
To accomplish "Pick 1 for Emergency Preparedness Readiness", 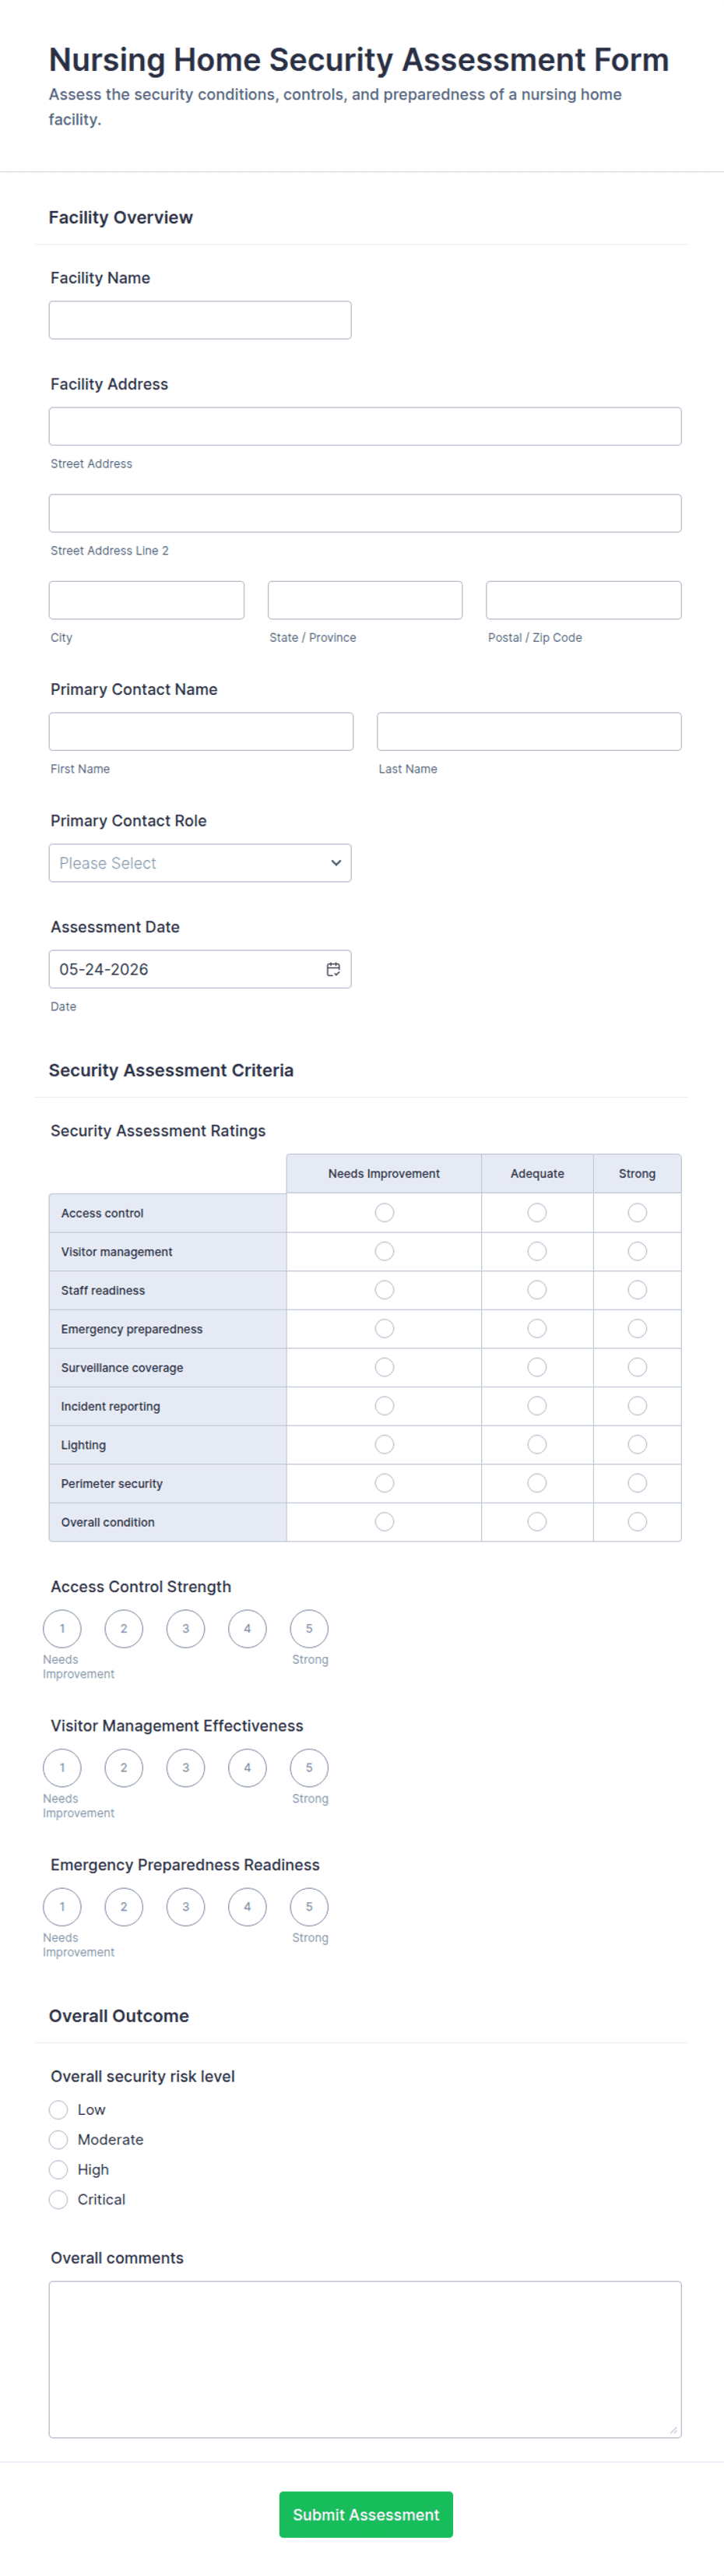I will coord(62,1907).
